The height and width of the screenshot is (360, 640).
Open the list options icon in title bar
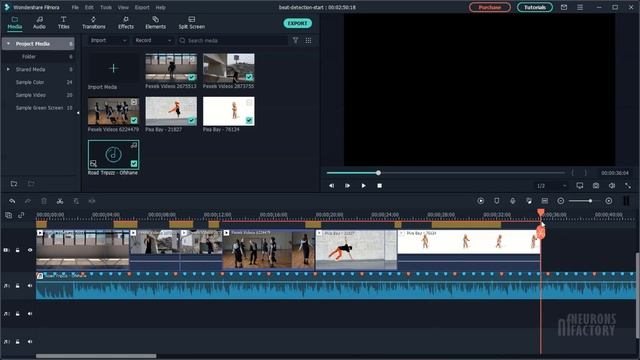click(580, 7)
